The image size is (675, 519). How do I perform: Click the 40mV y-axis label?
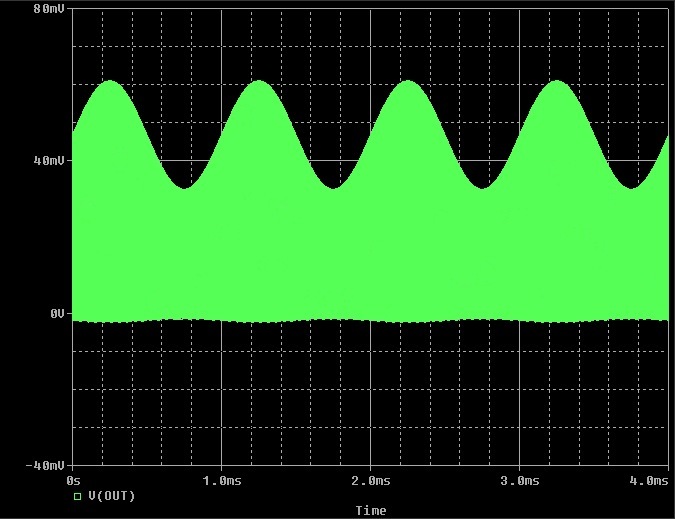[49, 161]
